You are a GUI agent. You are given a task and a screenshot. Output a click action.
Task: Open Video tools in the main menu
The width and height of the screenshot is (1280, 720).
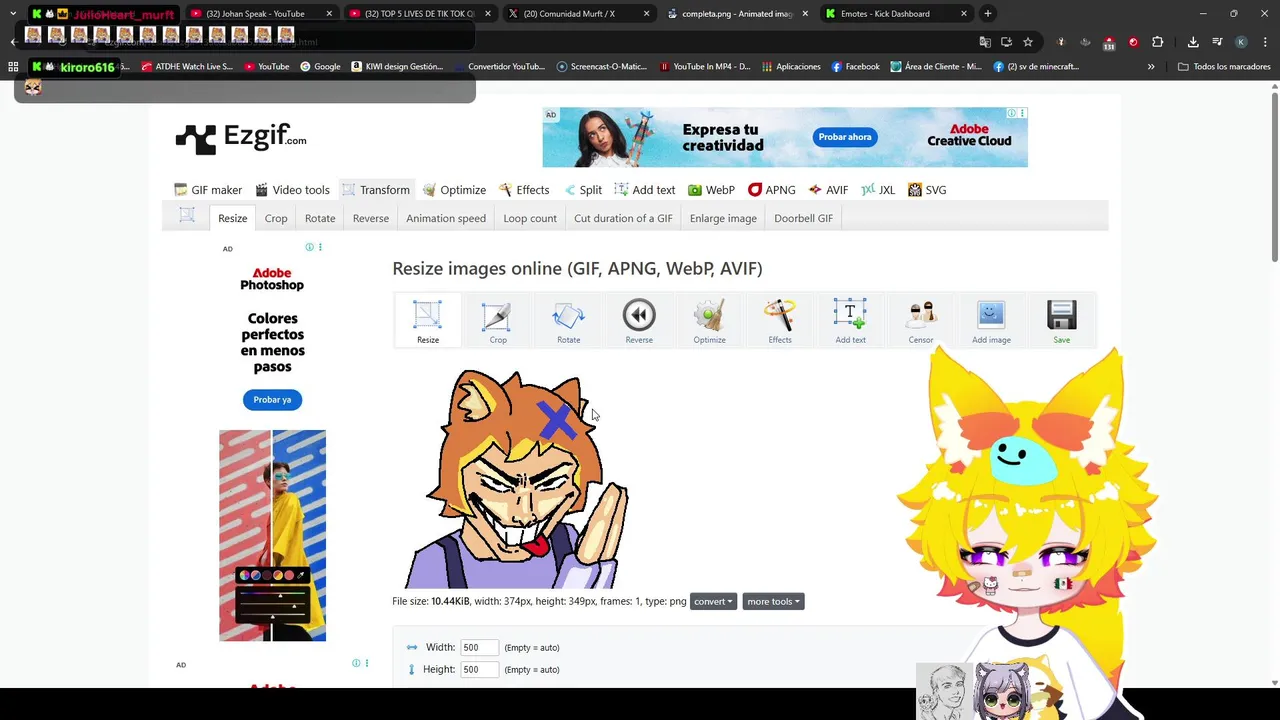click(292, 190)
